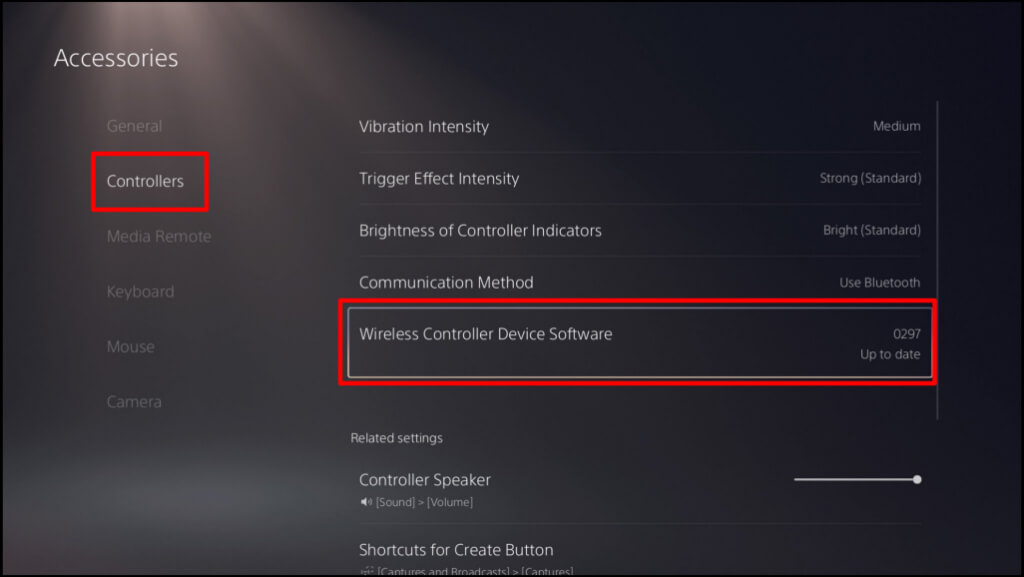
Task: Open Shortcuts for Create Button
Action: (x=456, y=550)
